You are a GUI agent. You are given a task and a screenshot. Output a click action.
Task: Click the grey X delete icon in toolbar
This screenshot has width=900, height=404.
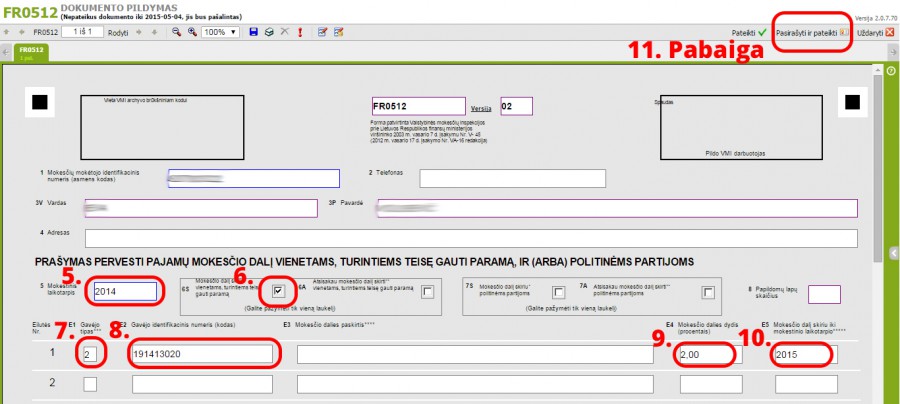285,32
